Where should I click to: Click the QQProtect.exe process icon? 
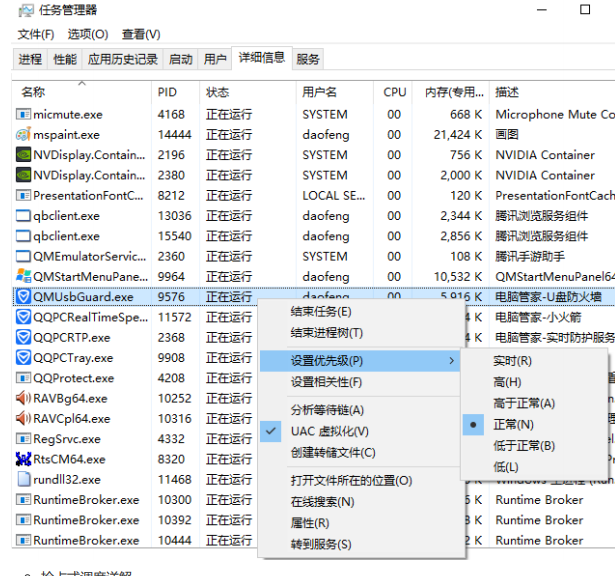pyautogui.click(x=23, y=378)
